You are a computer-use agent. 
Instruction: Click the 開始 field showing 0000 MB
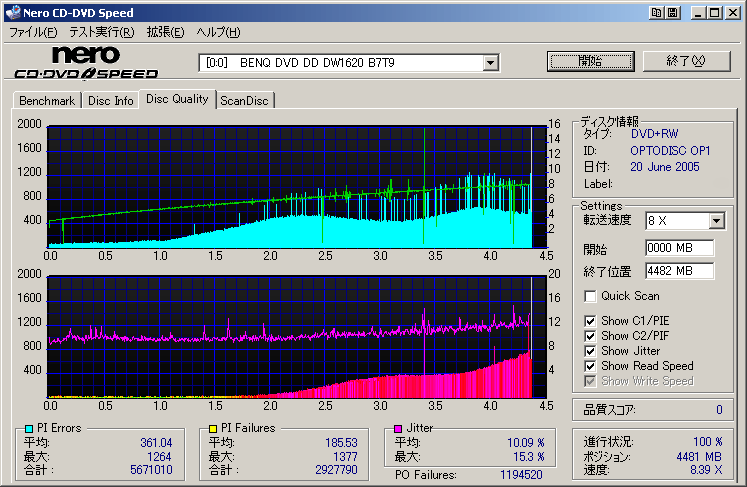680,248
